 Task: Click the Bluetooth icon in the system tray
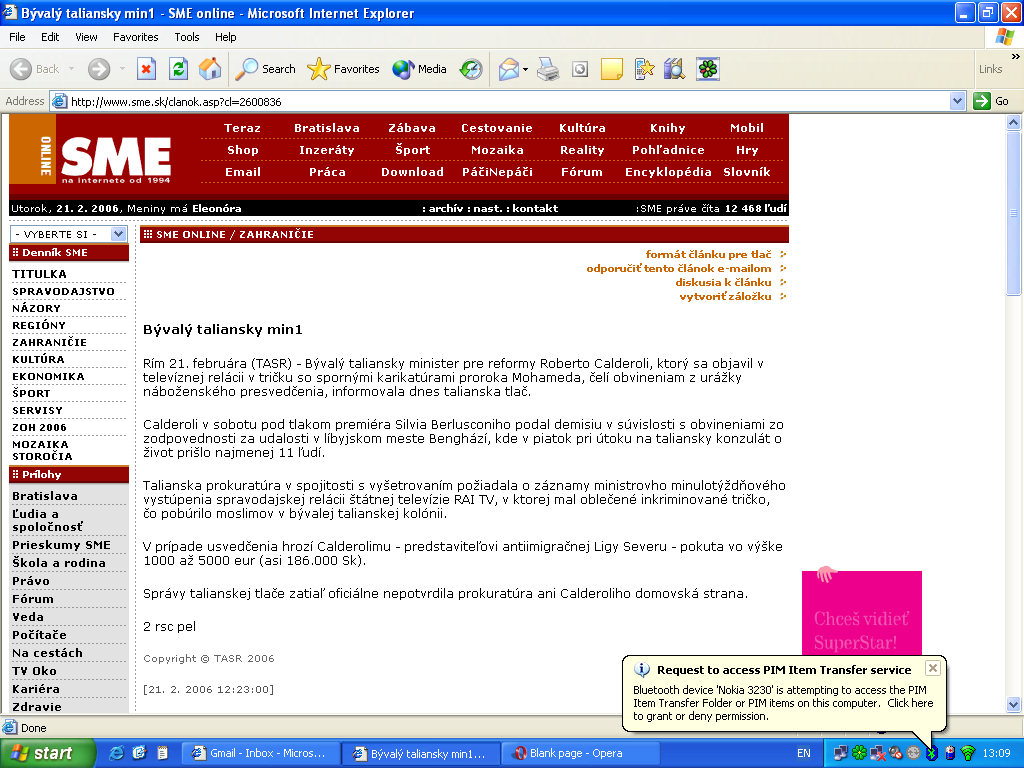932,753
